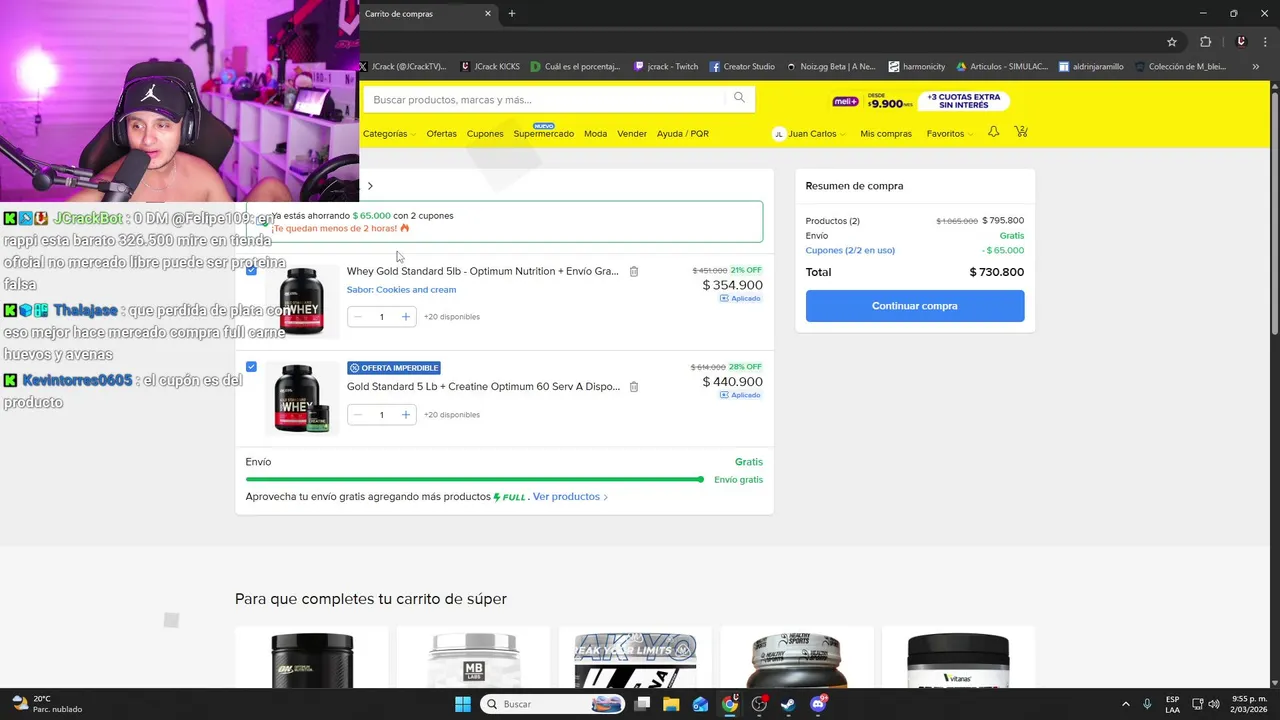Click the page vertical scrollbar

tap(1275, 212)
